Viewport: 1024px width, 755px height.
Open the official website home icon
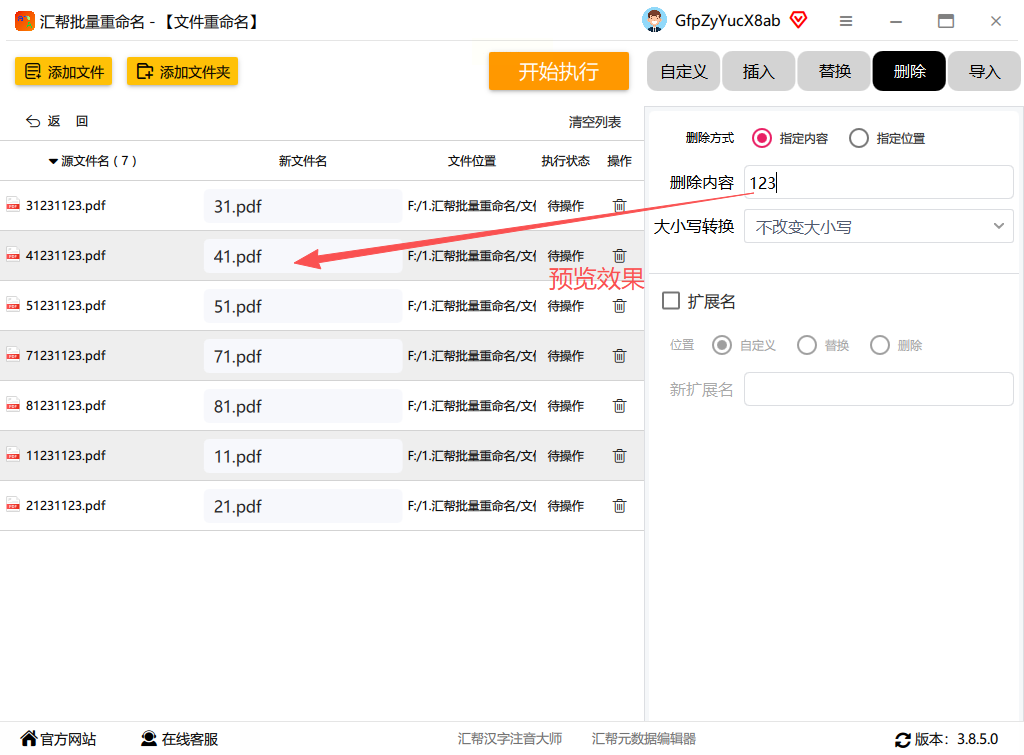29,738
